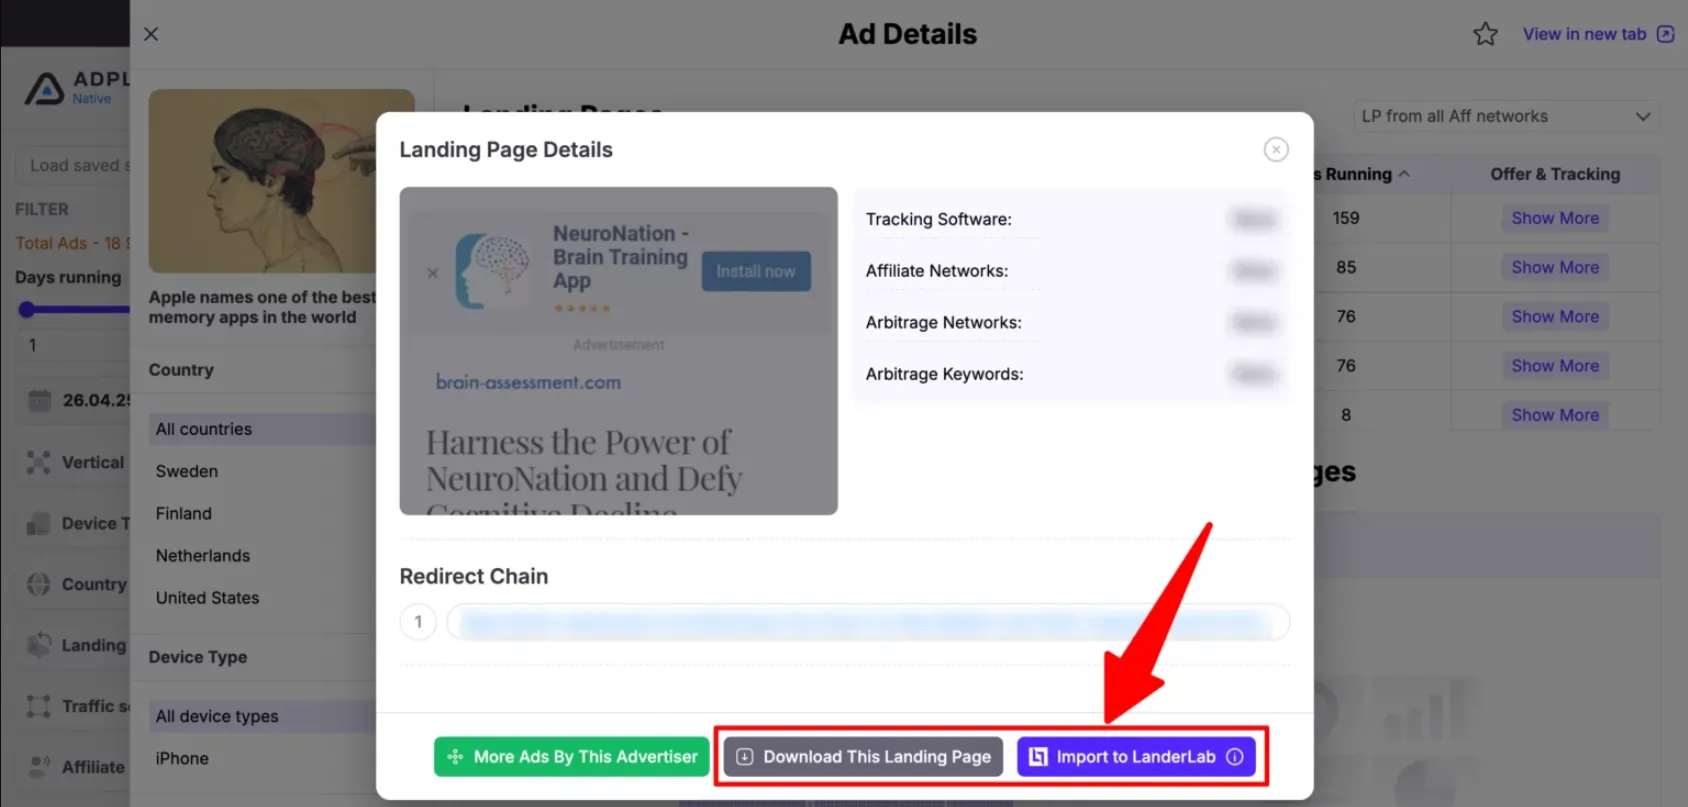Viewport: 1688px width, 807px height.
Task: Click the Landing Page Details heading
Action: (x=506, y=150)
